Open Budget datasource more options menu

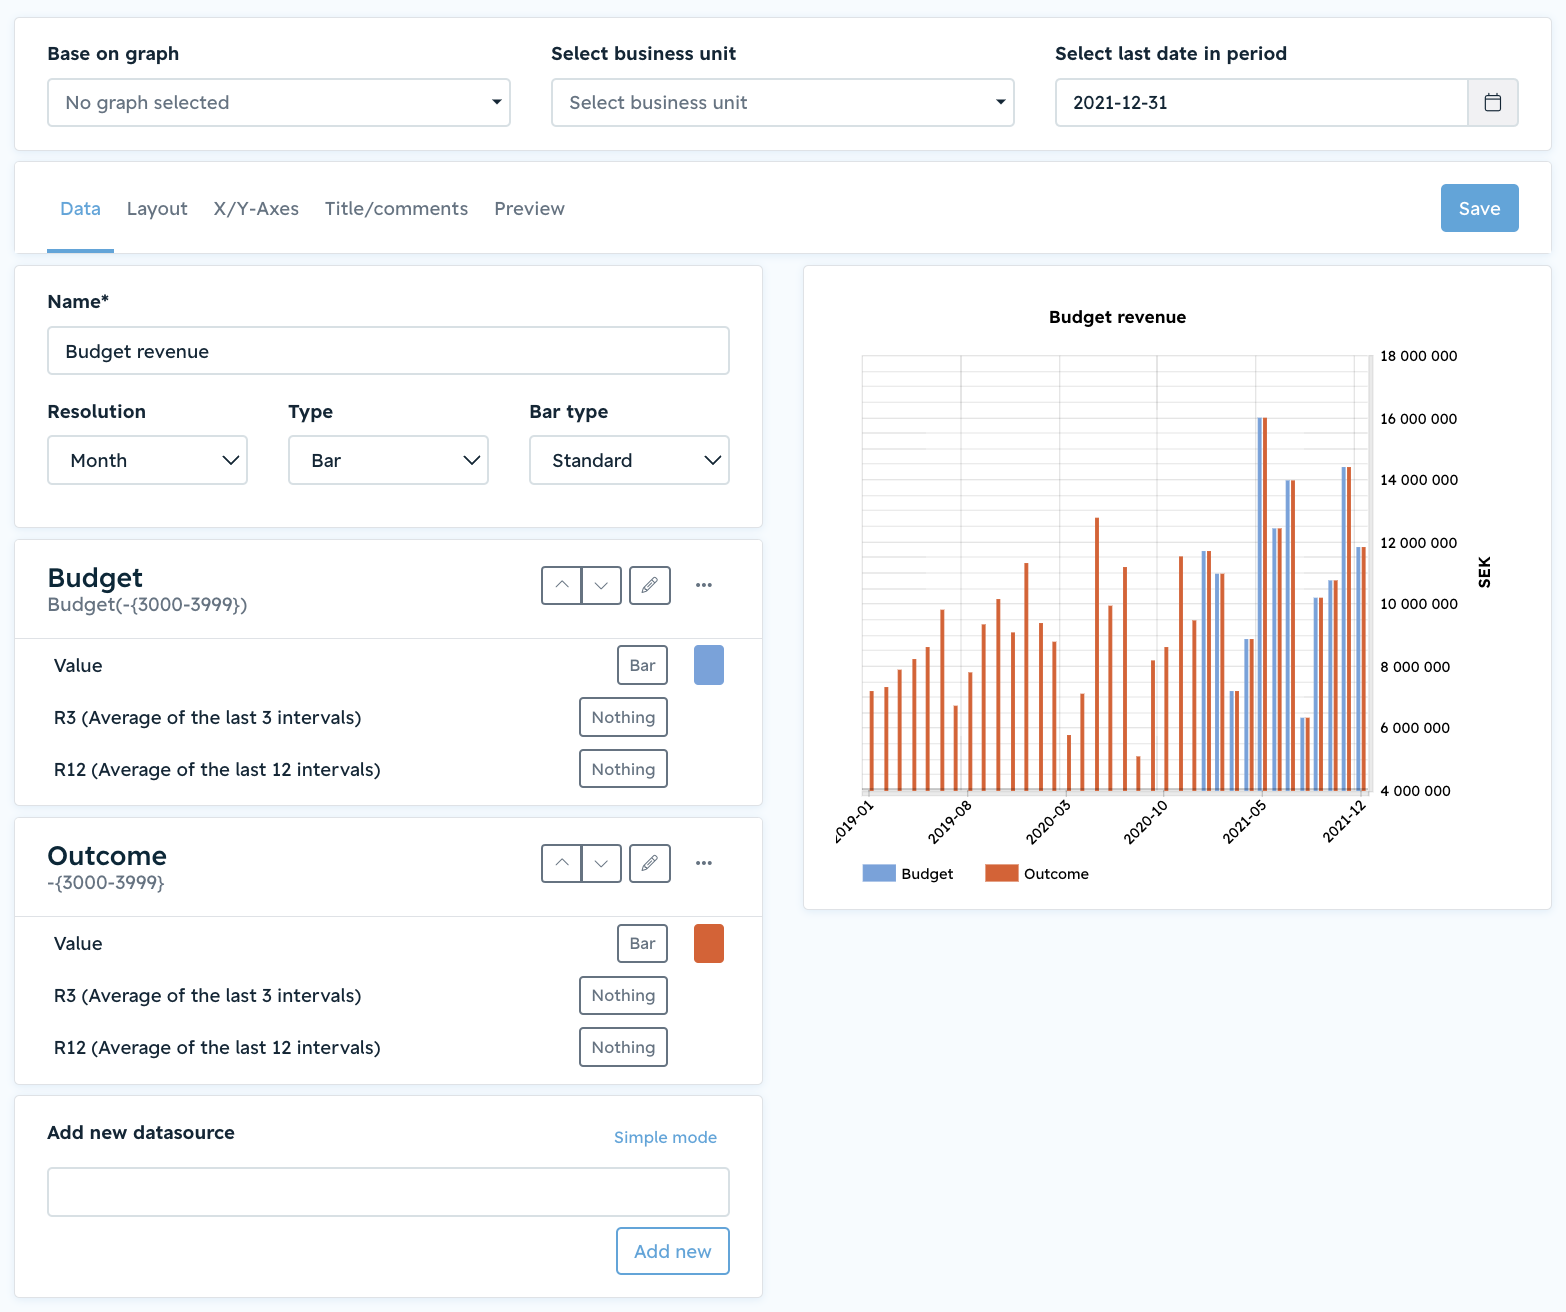pyautogui.click(x=704, y=585)
